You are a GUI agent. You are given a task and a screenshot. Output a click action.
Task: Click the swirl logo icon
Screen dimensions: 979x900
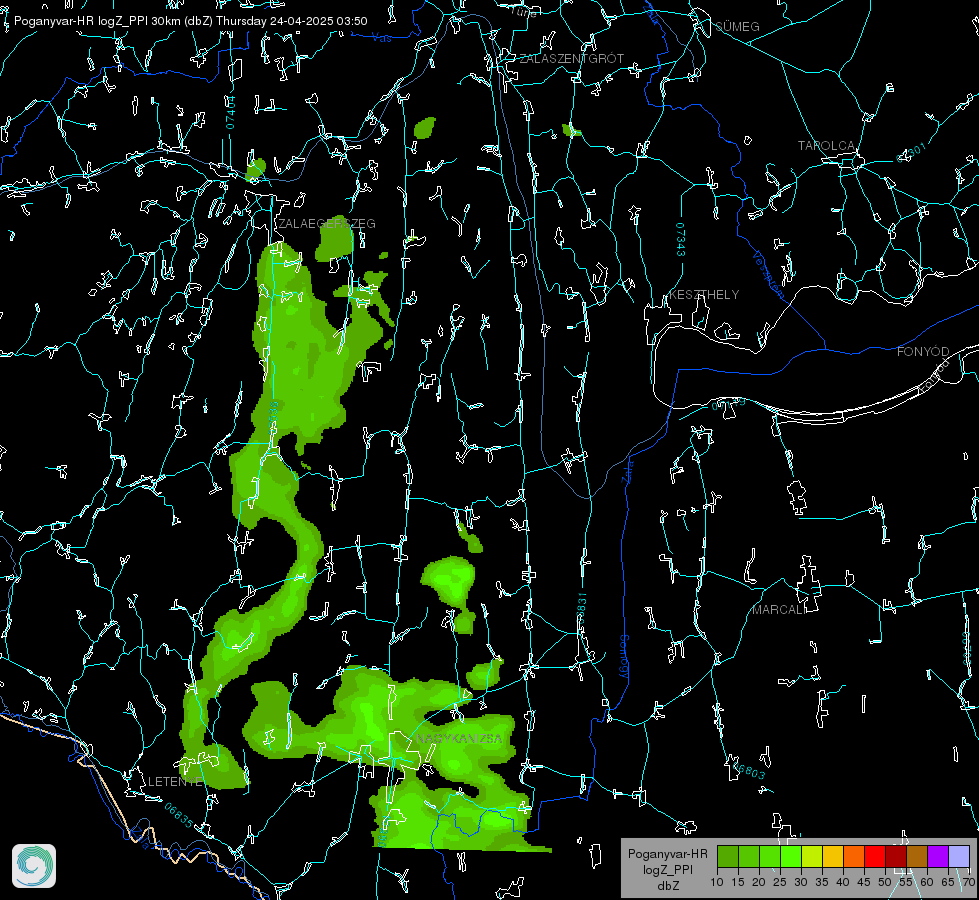[x=34, y=866]
